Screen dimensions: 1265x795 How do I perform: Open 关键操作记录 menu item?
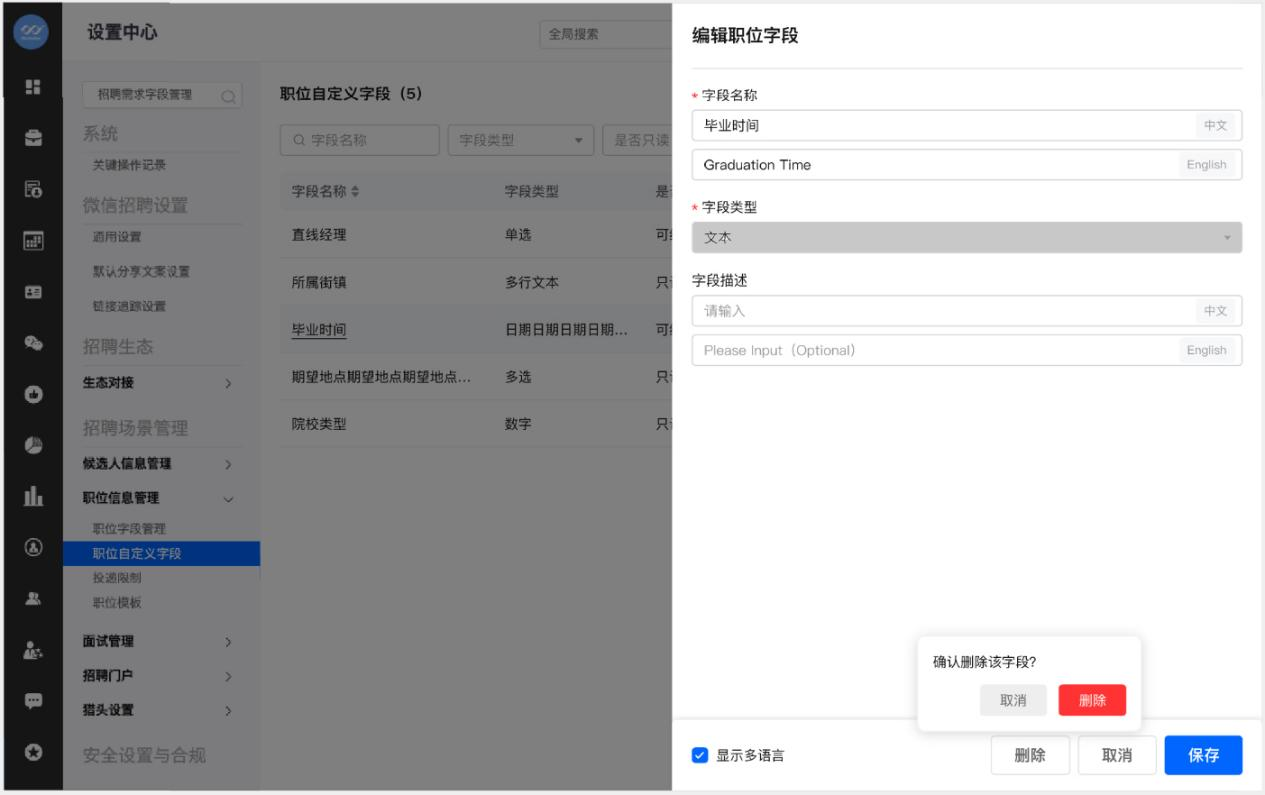[129, 164]
